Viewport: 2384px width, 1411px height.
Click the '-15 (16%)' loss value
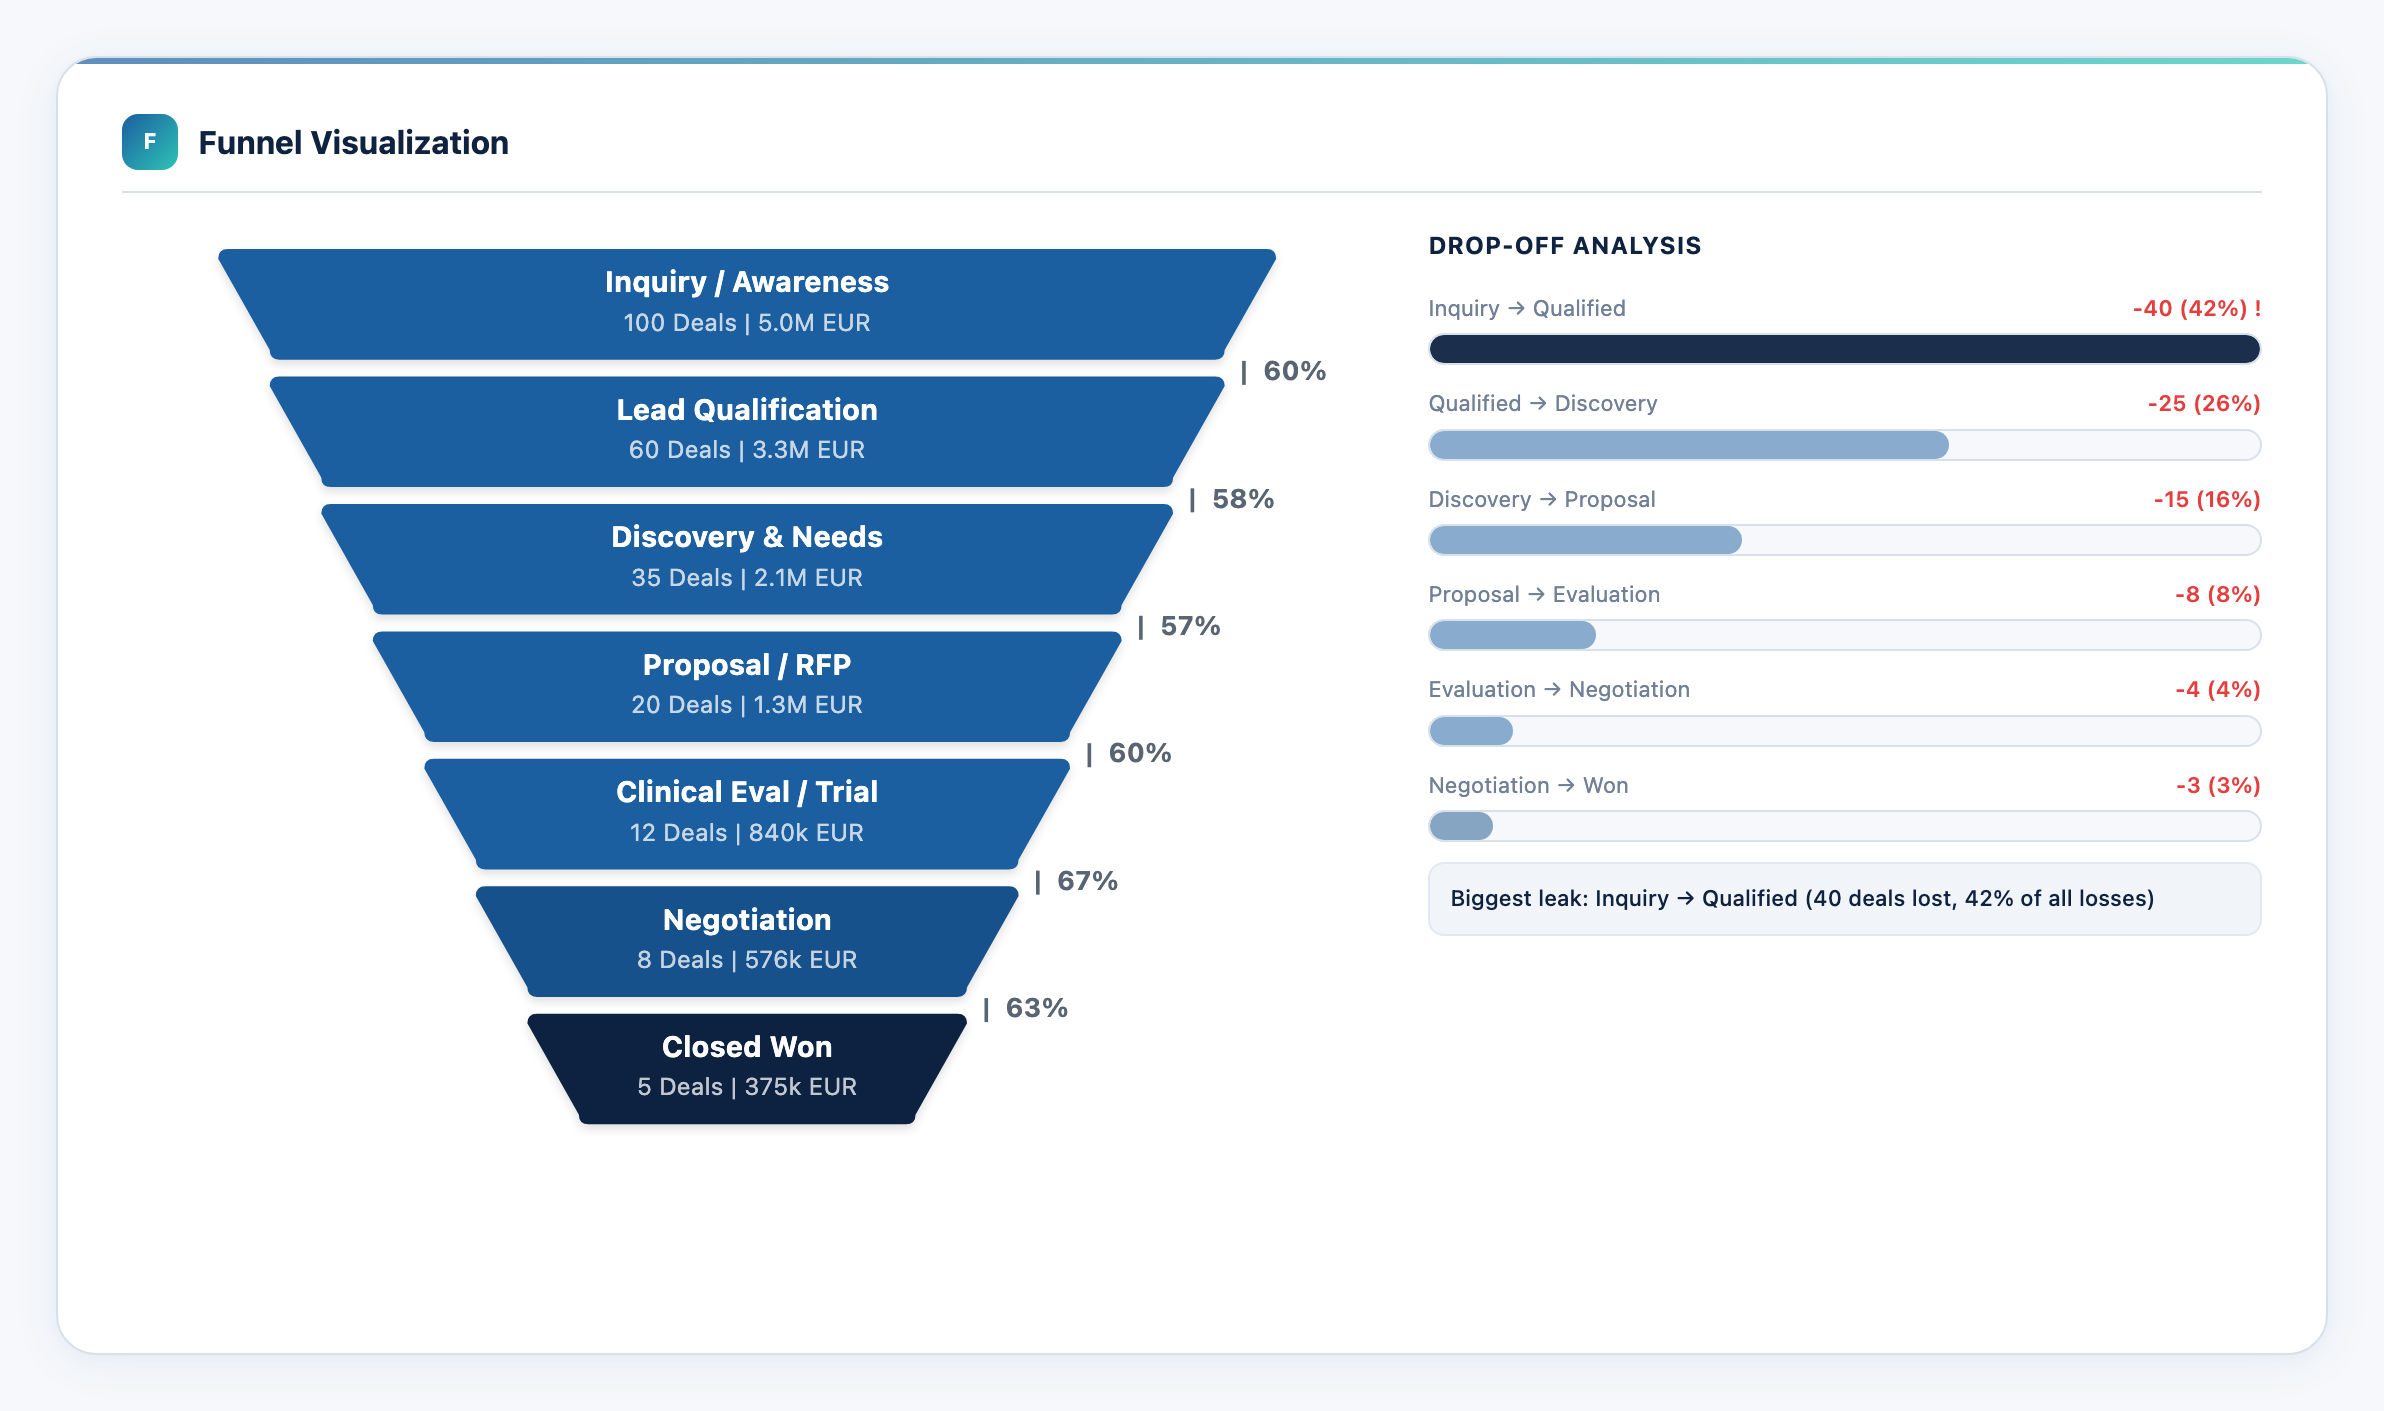[x=2207, y=499]
